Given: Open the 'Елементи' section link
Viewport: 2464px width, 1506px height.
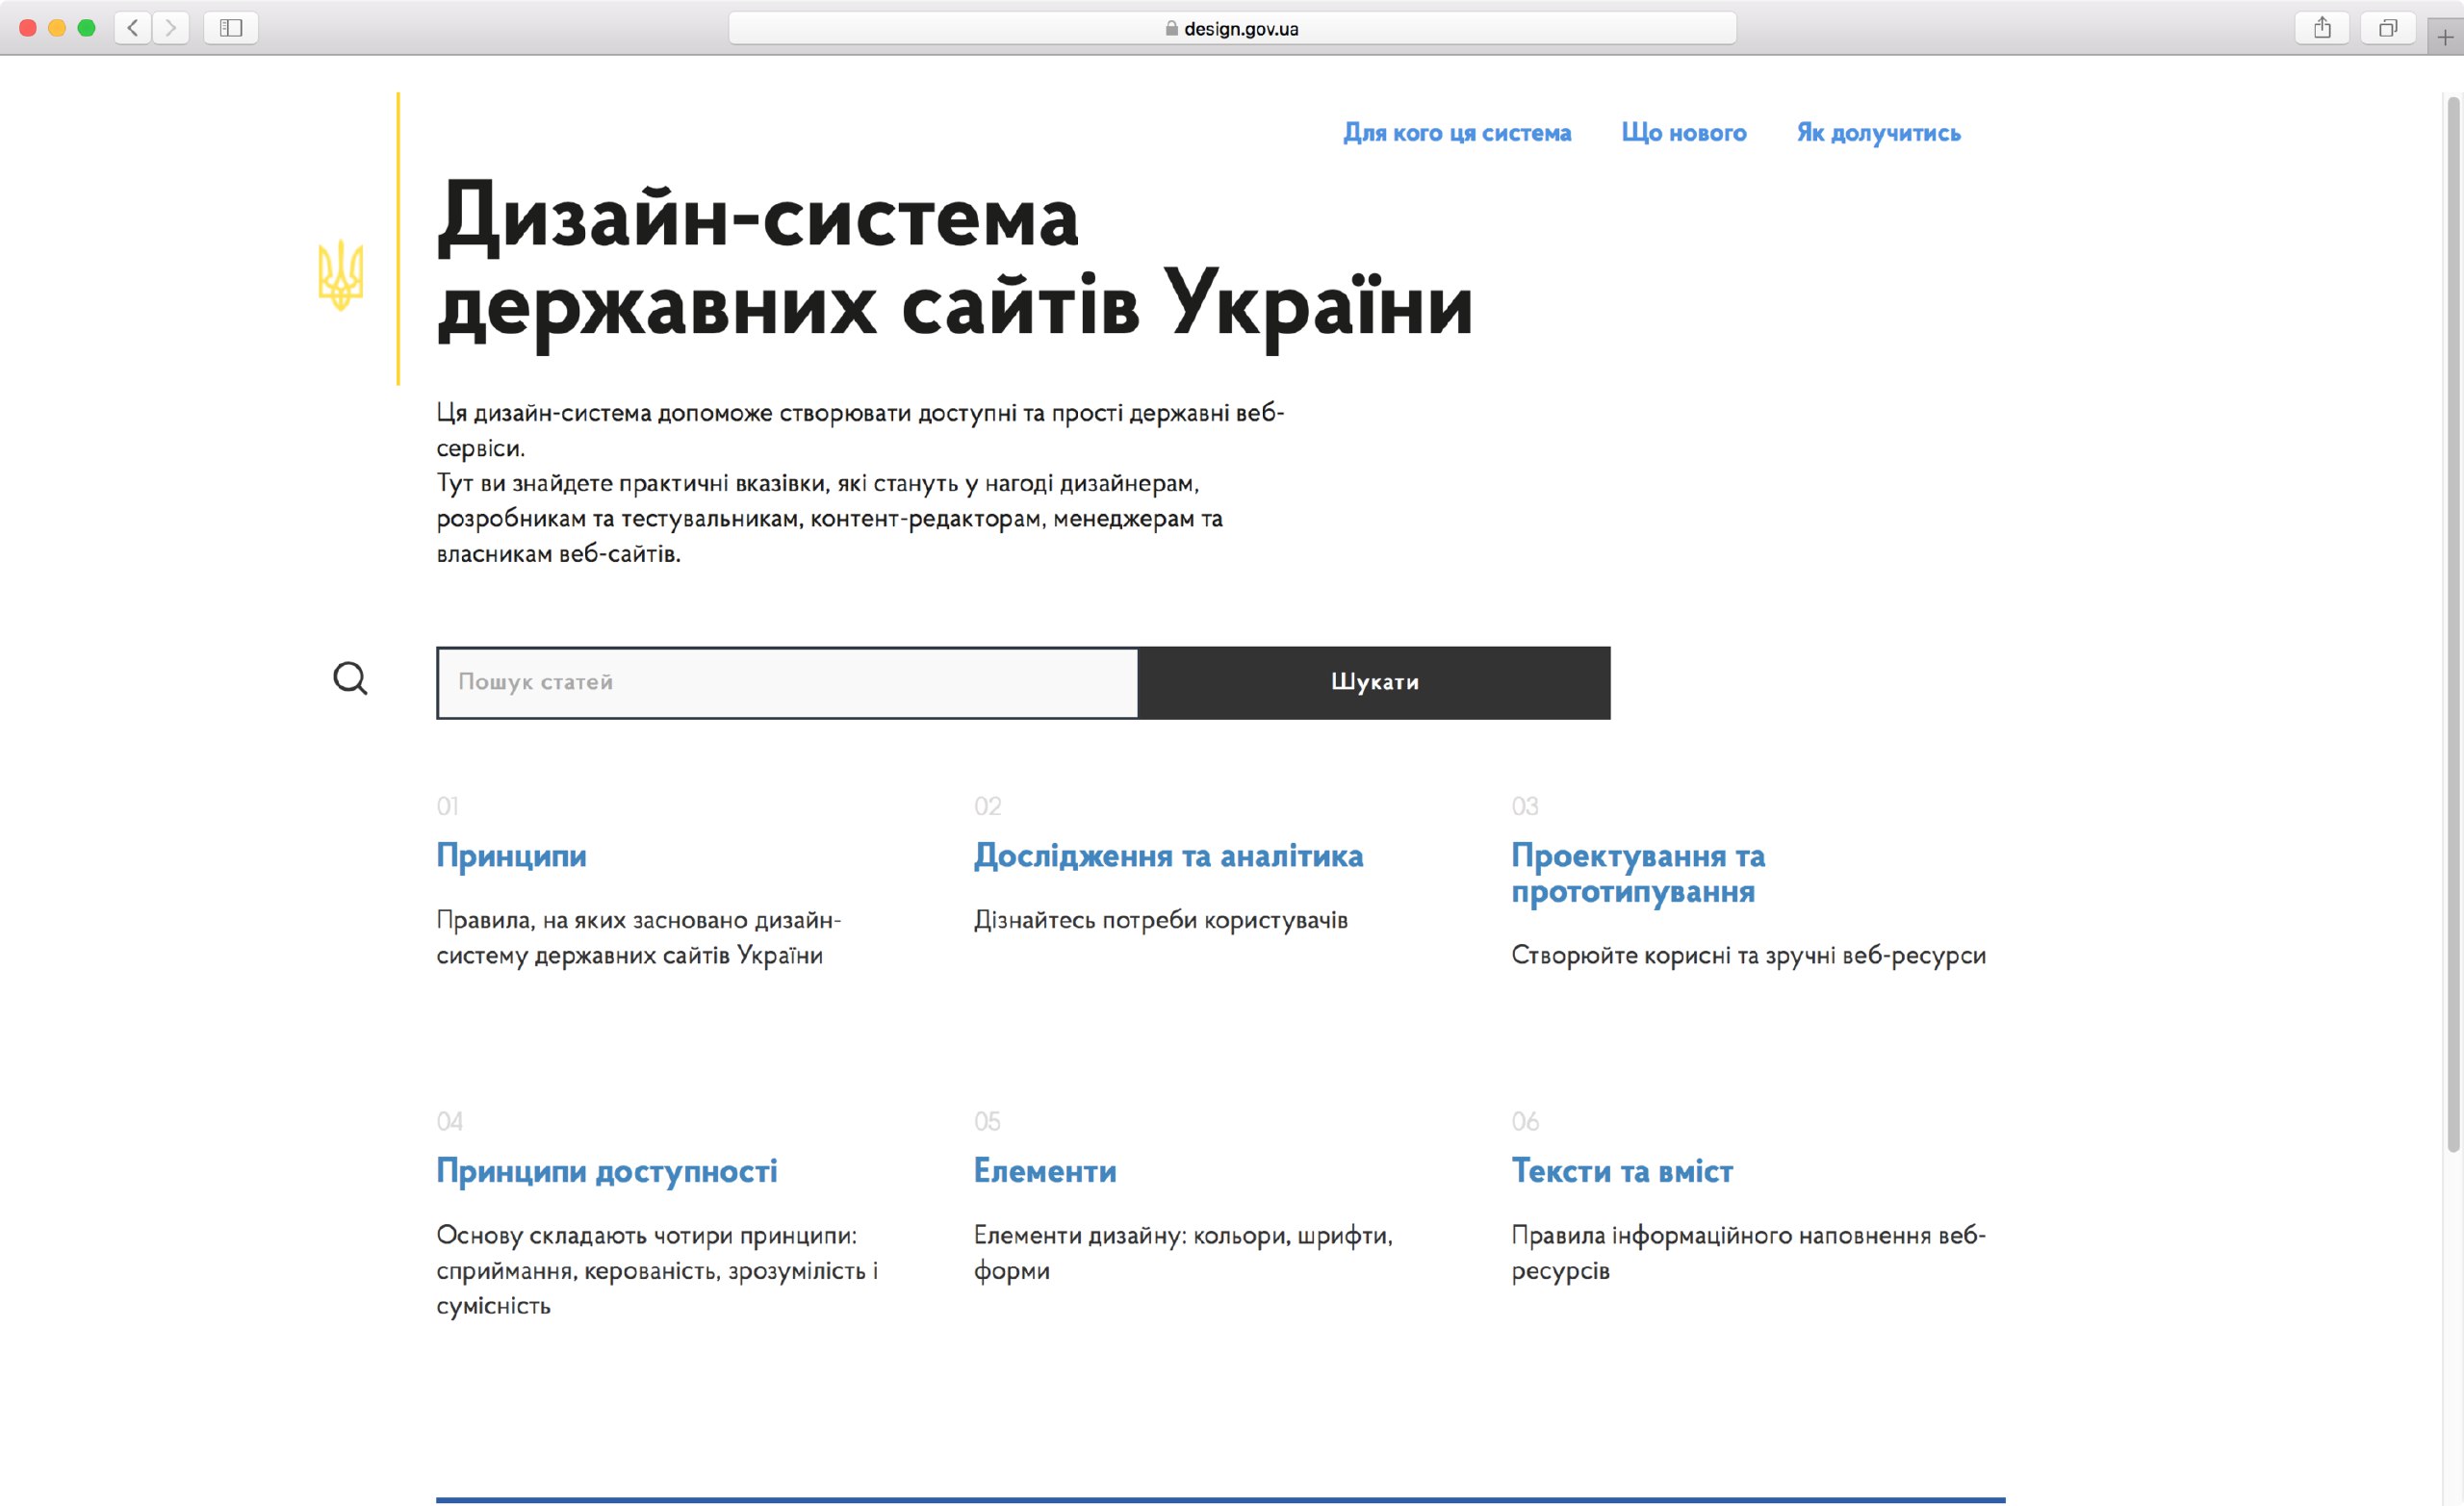Looking at the screenshot, I should (1045, 1171).
